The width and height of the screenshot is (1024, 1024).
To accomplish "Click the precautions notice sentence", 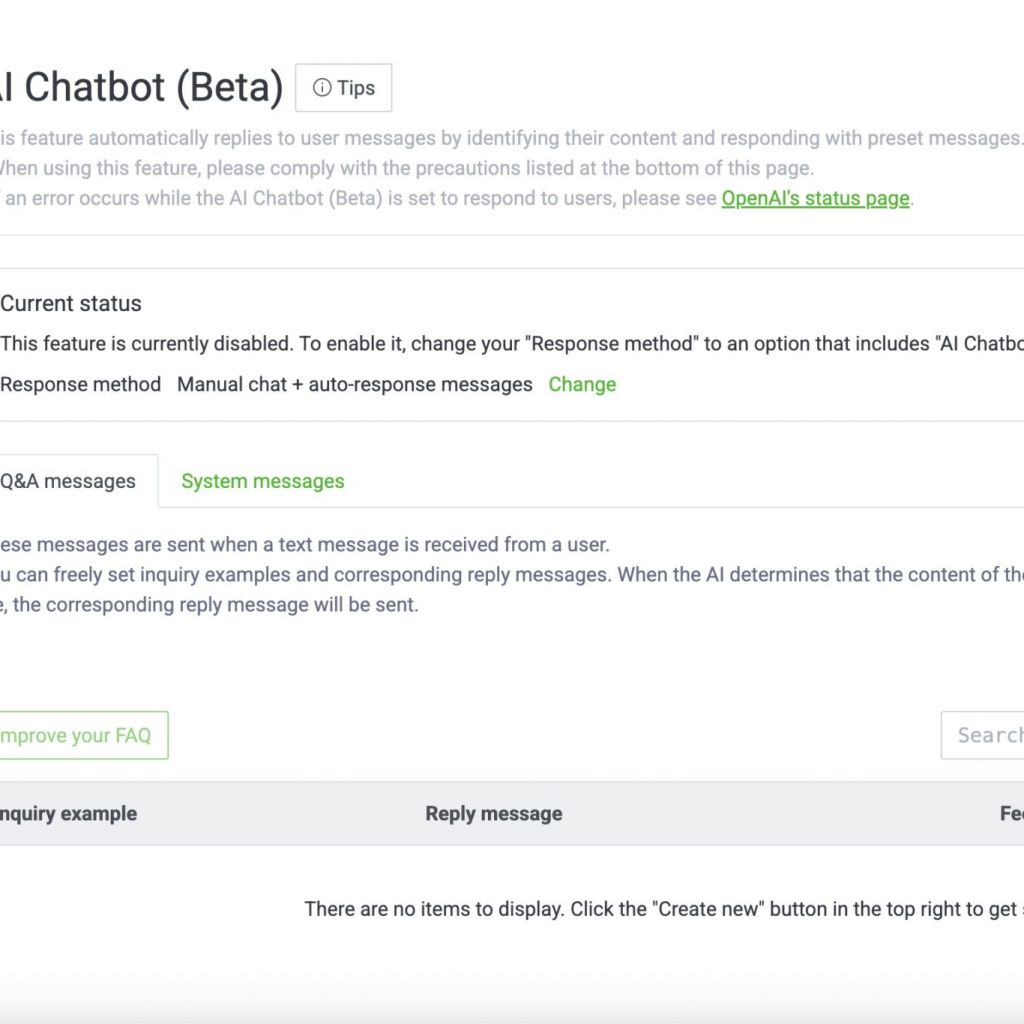I will (x=405, y=168).
